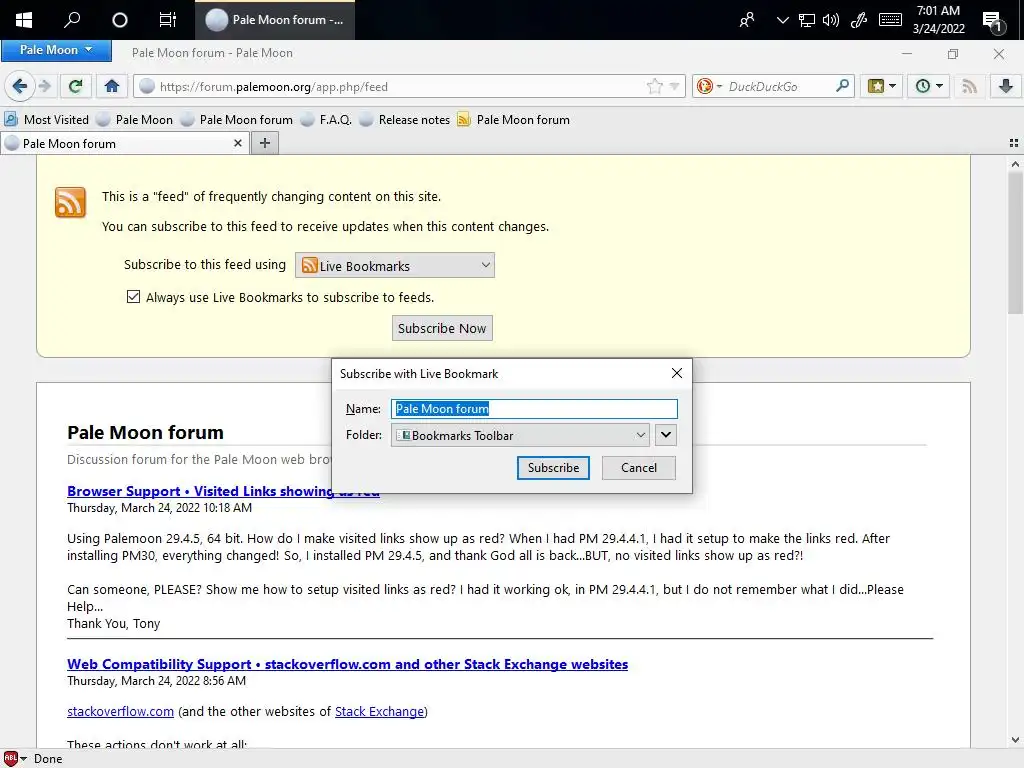The height and width of the screenshot is (768, 1024).
Task: Go back with the navigation arrow
Action: point(20,86)
